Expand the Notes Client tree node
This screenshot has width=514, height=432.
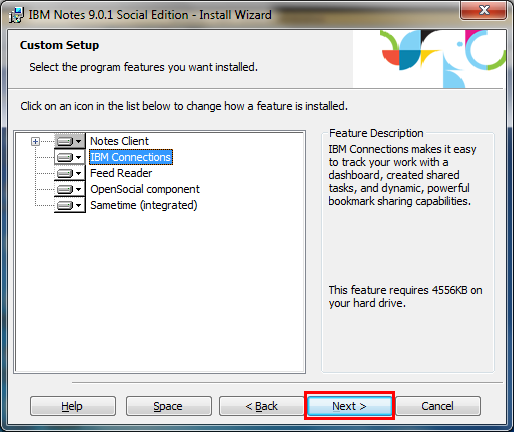35,141
